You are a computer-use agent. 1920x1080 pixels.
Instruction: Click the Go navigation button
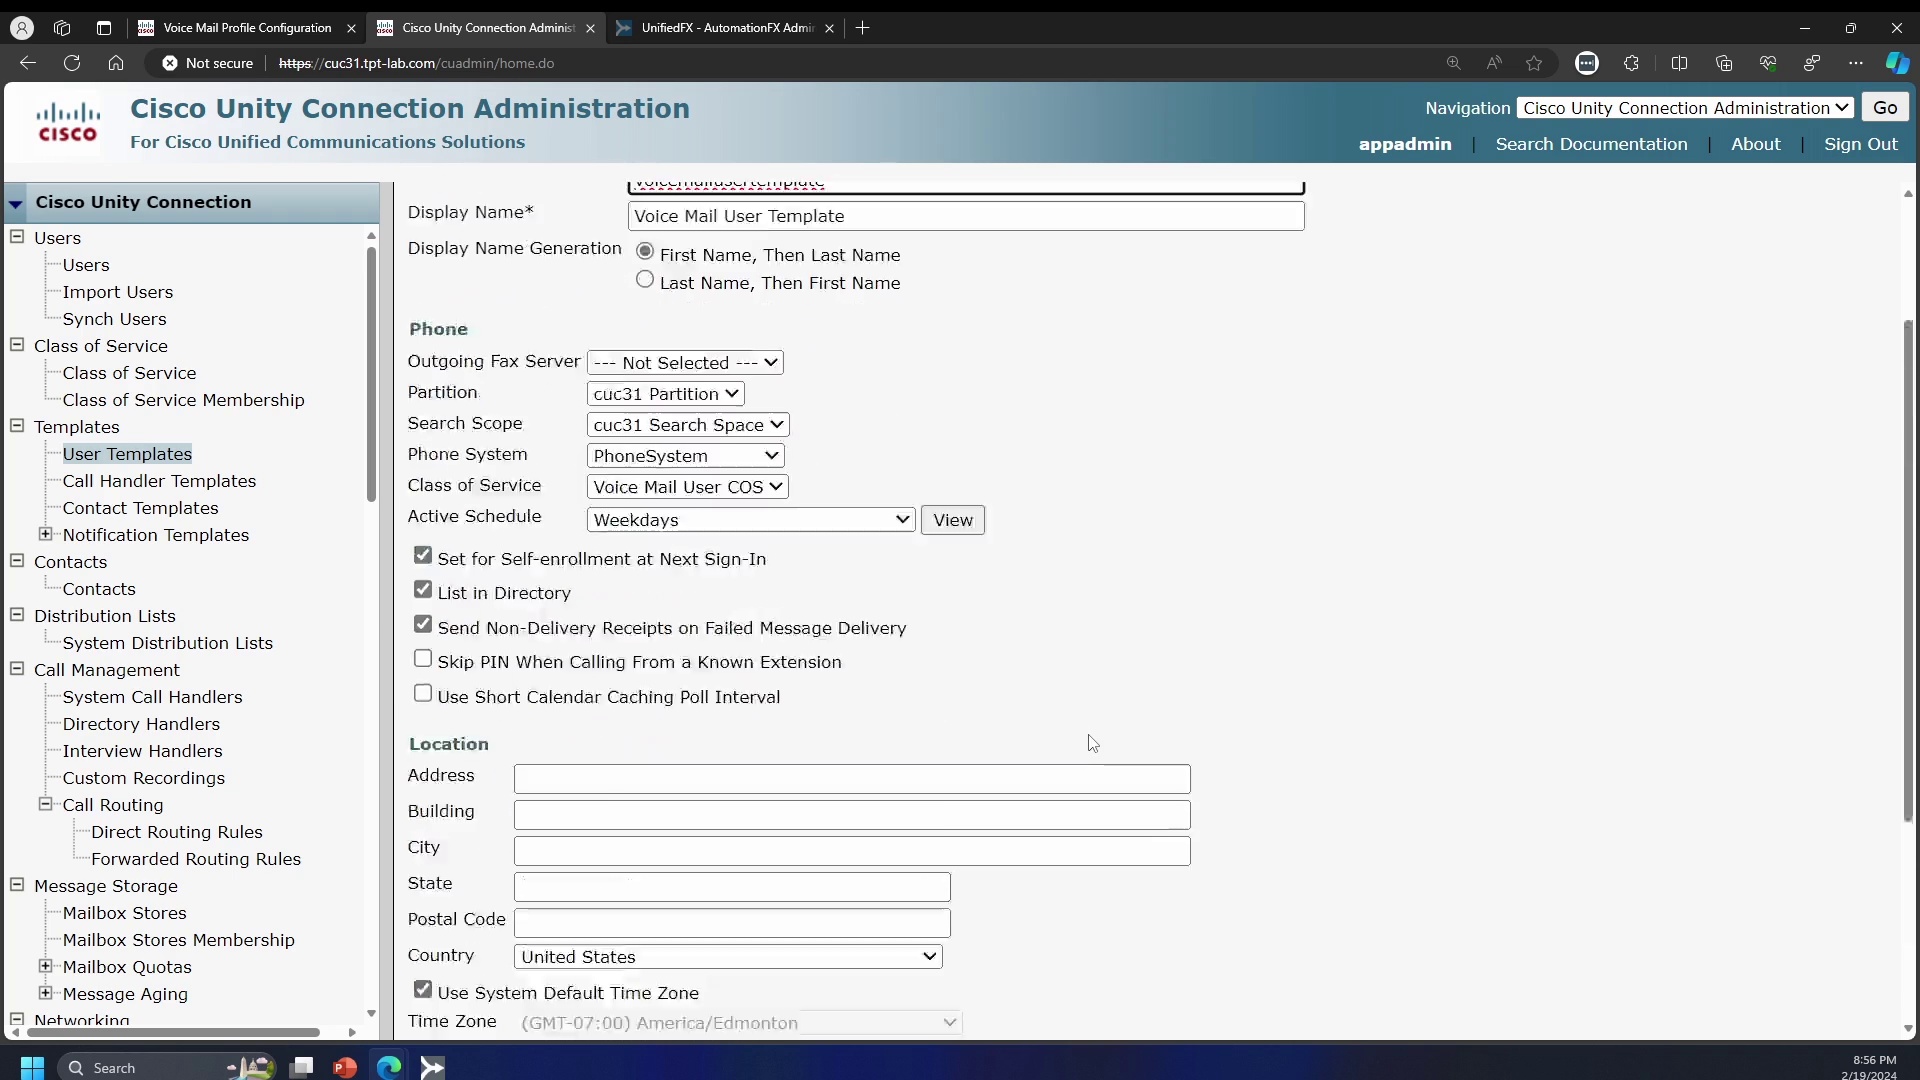(1885, 108)
